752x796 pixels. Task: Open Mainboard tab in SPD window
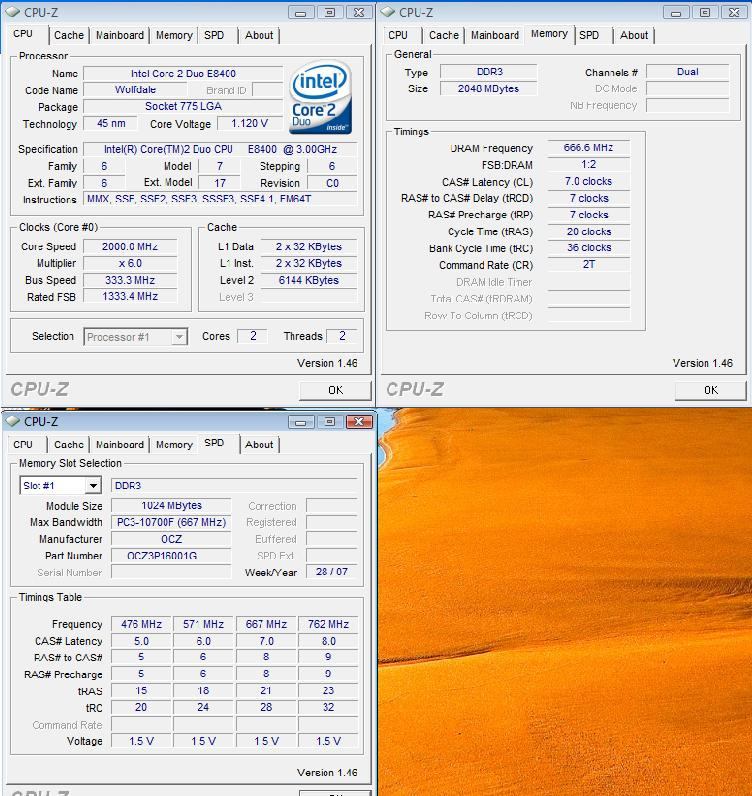(120, 444)
